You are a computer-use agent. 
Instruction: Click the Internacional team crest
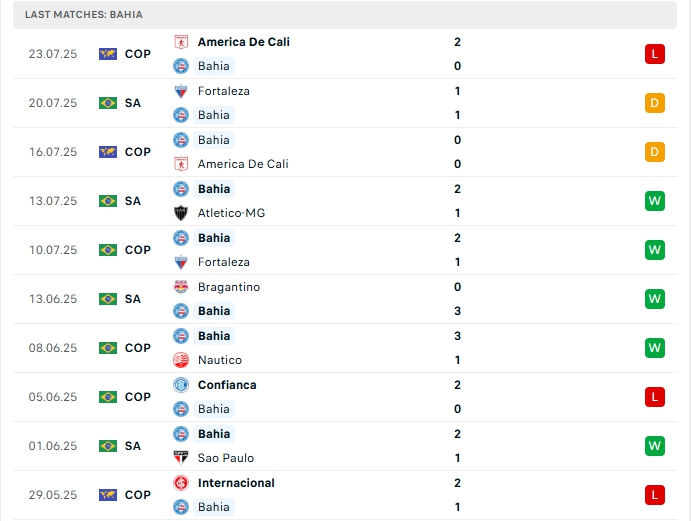[x=181, y=483]
